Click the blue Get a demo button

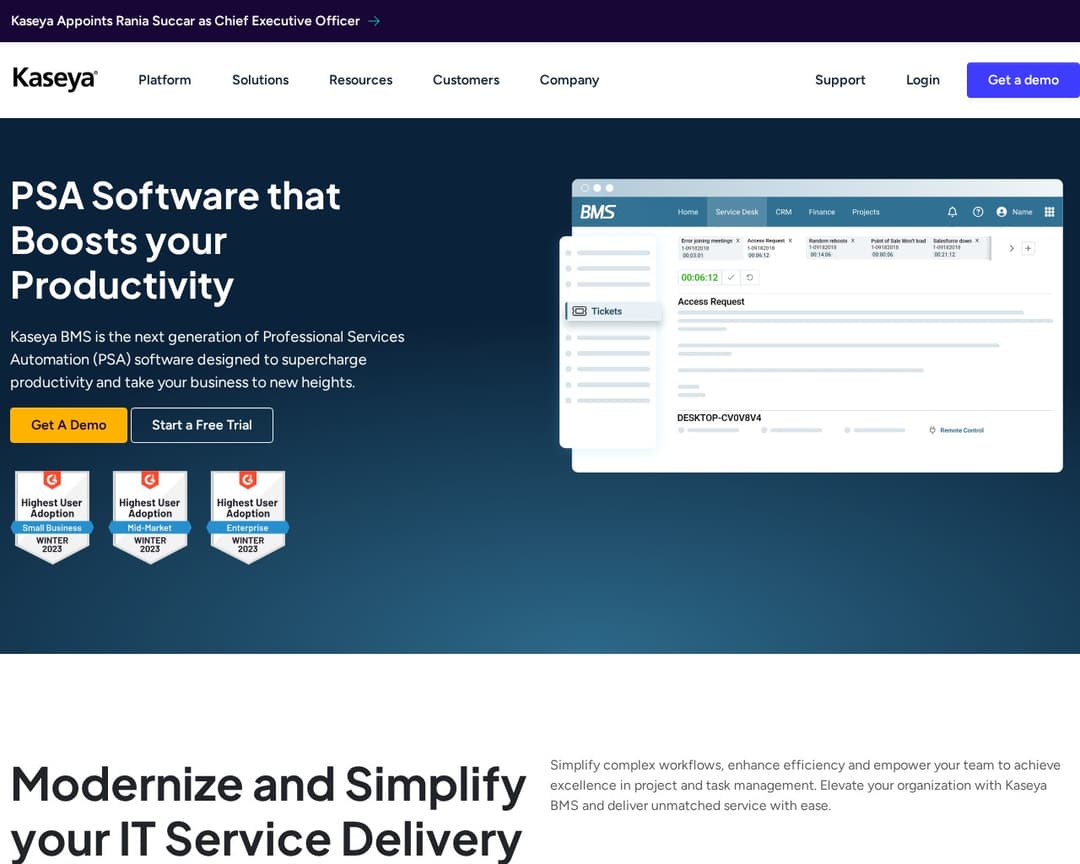point(1024,80)
